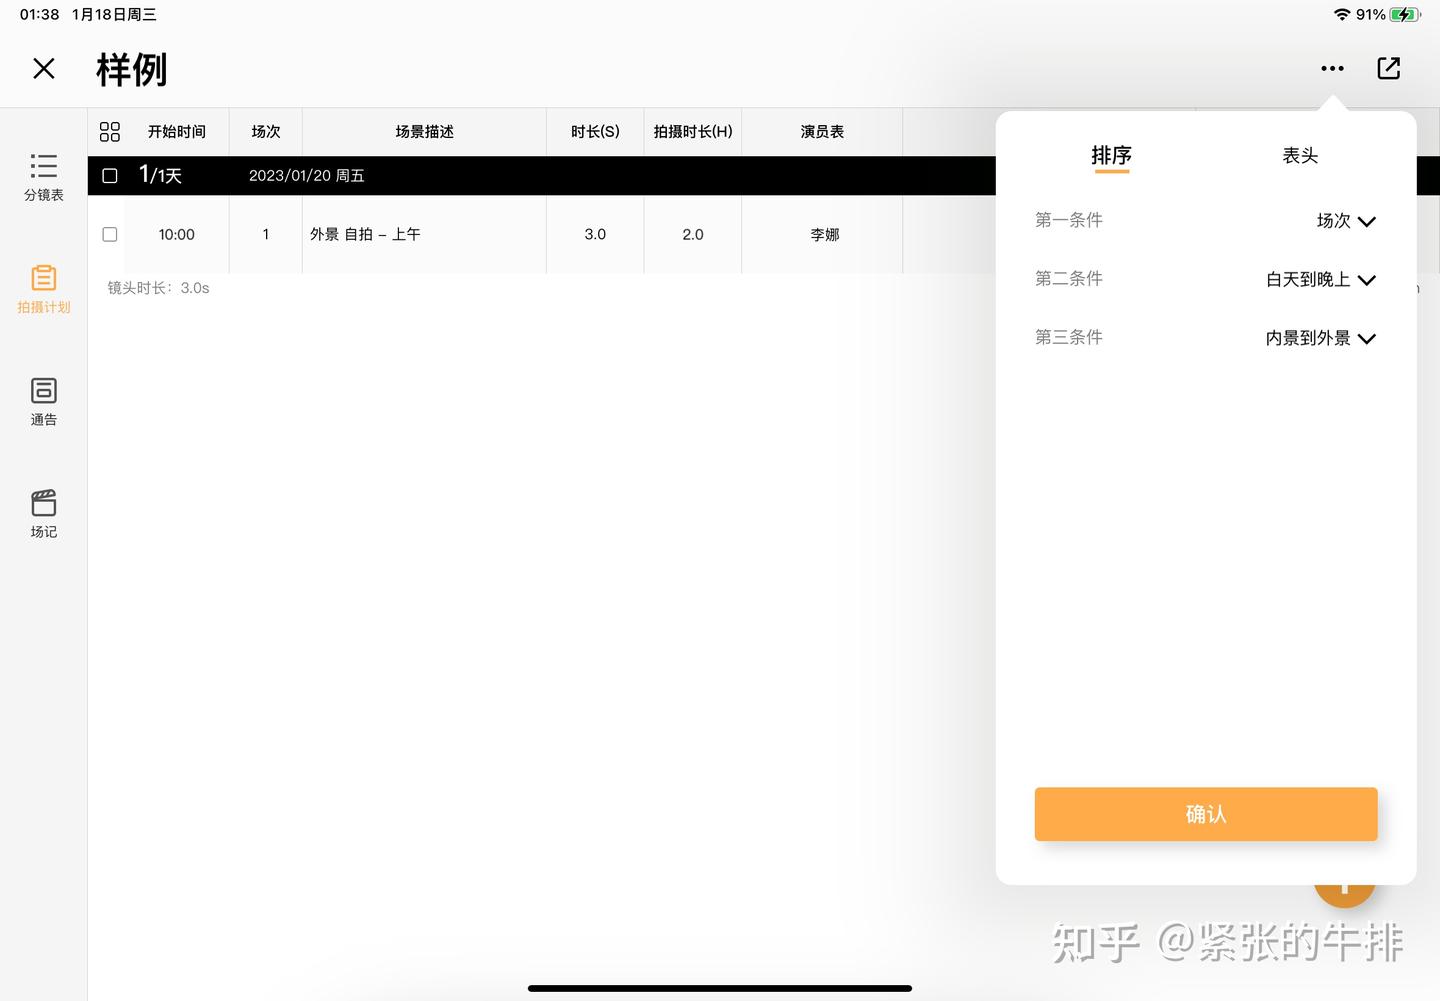This screenshot has height=1001, width=1440.
Task: Click the share/export icon in top bar
Action: click(x=1388, y=68)
